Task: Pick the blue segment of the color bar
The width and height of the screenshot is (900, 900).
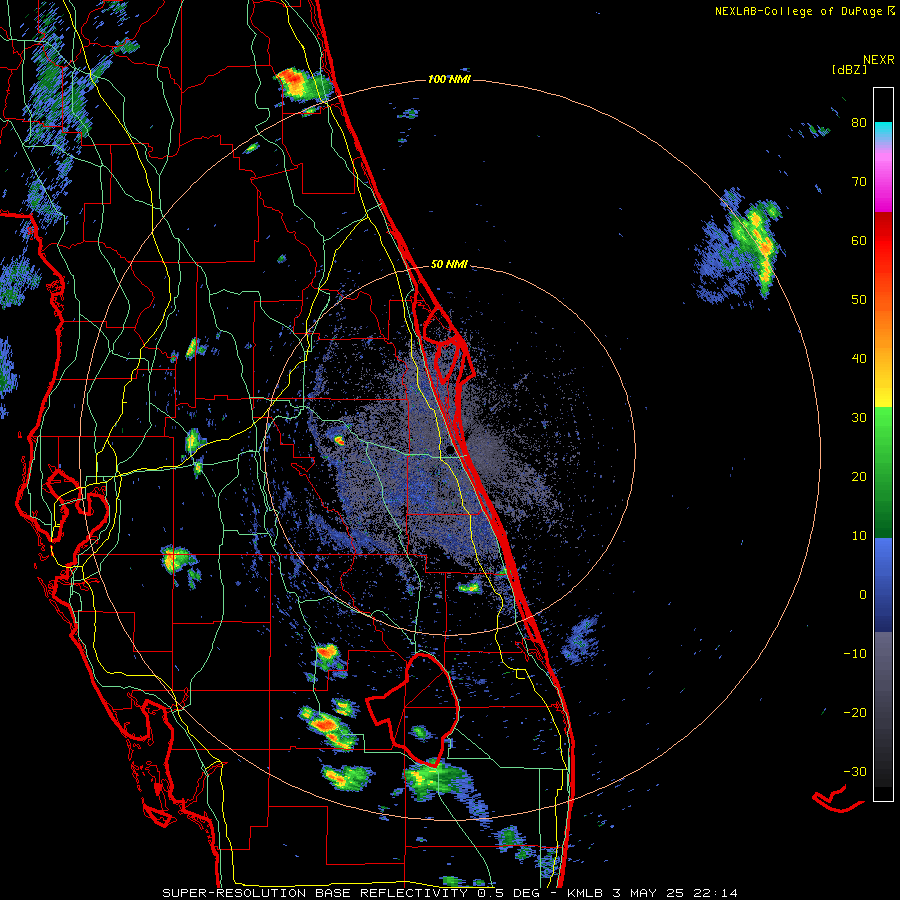Action: (883, 584)
